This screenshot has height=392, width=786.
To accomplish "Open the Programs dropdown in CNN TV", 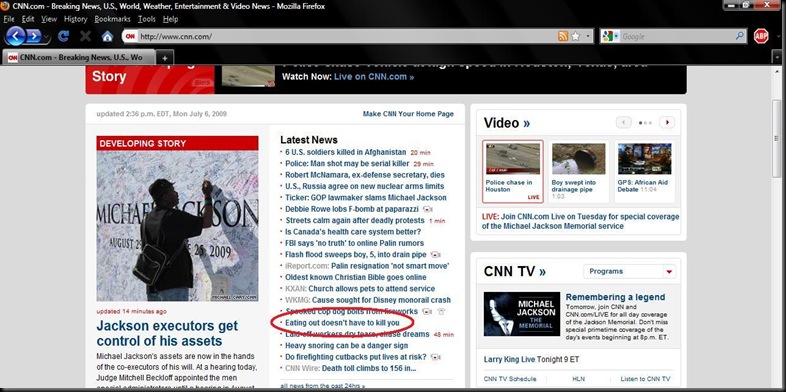I will [x=630, y=271].
